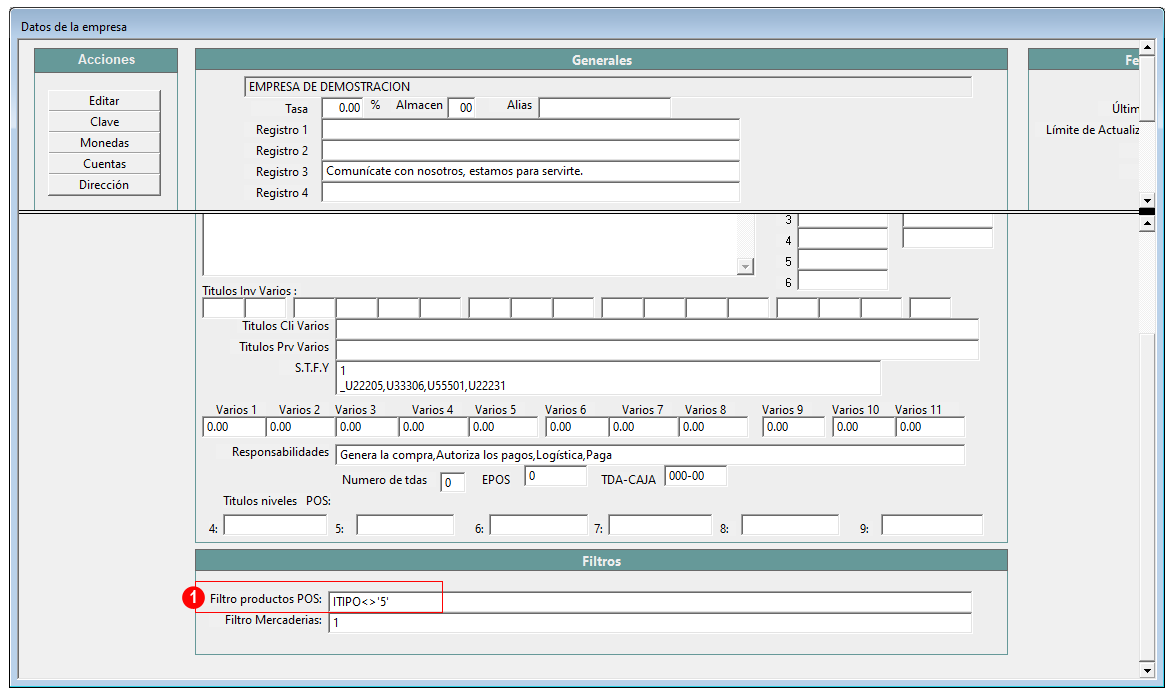Click the bottom pane scrollbar down arrow
This screenshot has height=698, width=1176.
coord(1146,670)
